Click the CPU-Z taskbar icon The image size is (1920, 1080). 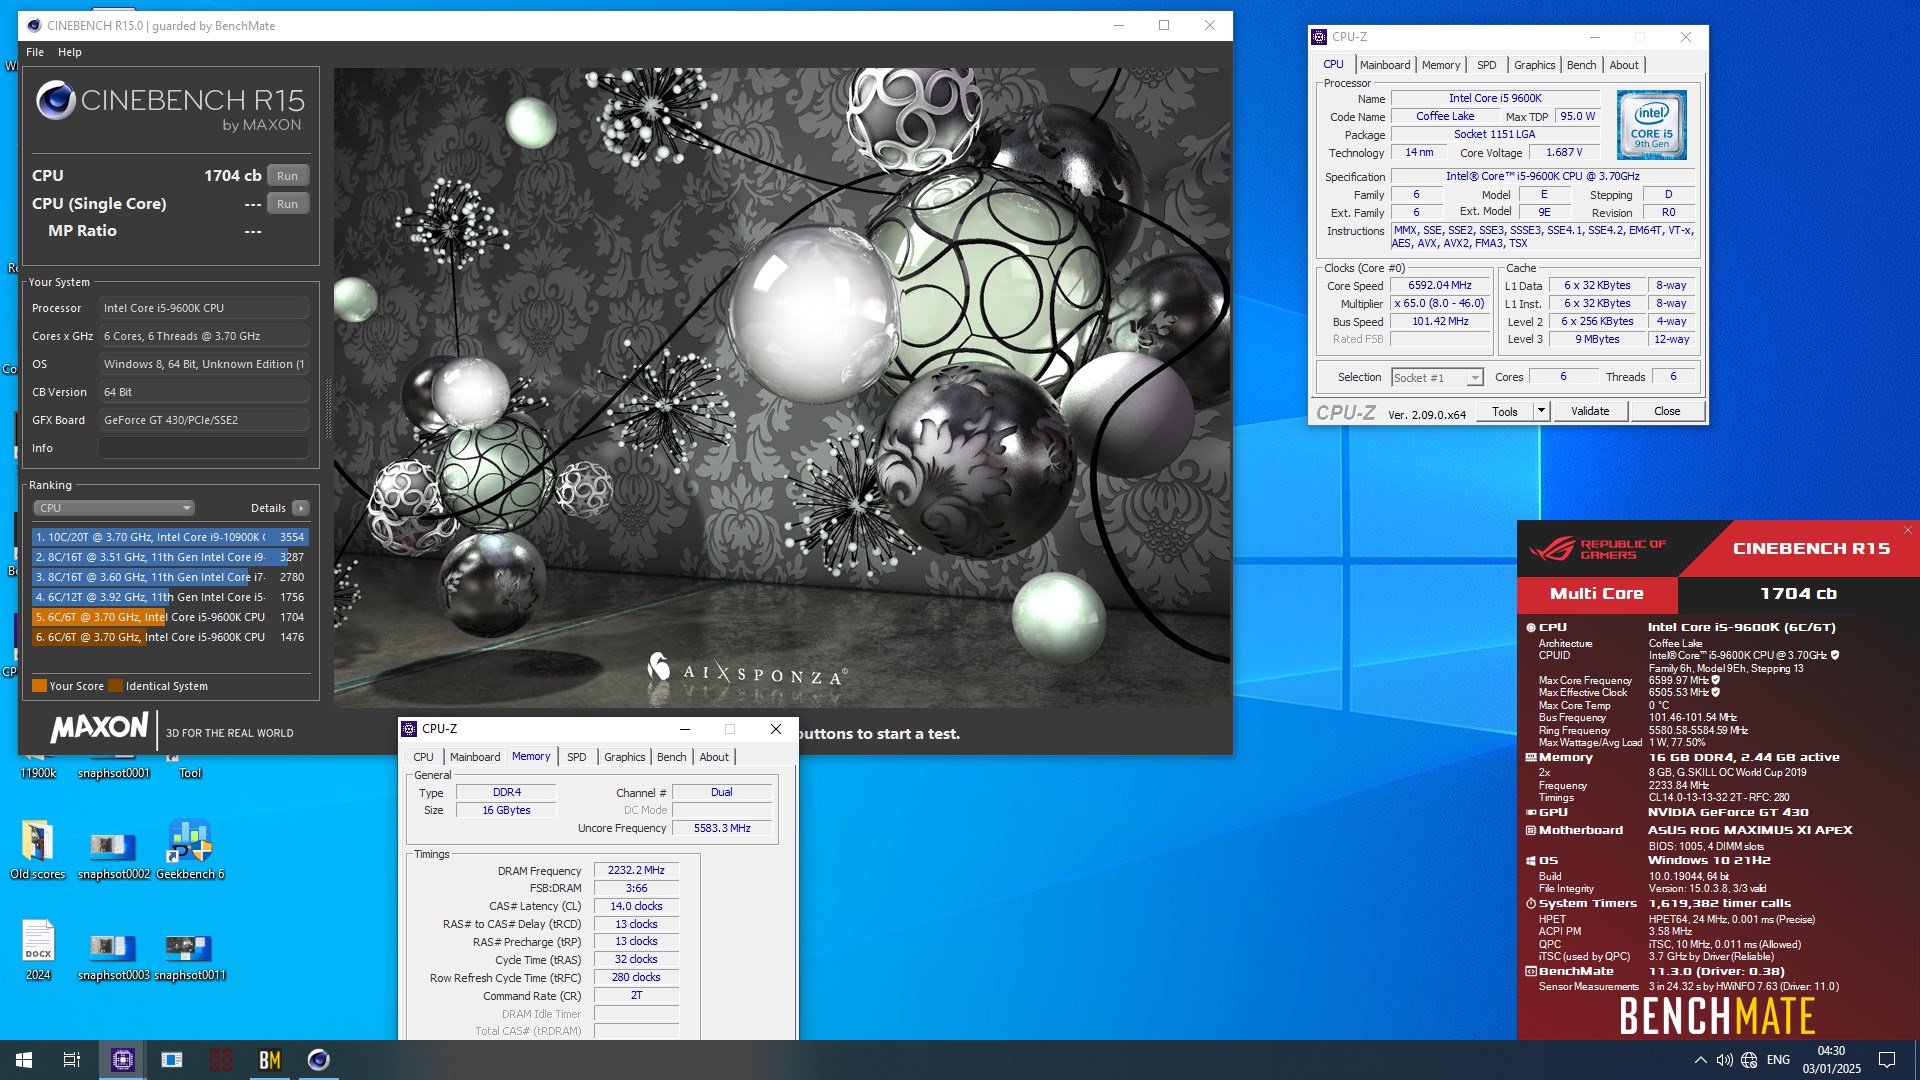click(x=122, y=1060)
